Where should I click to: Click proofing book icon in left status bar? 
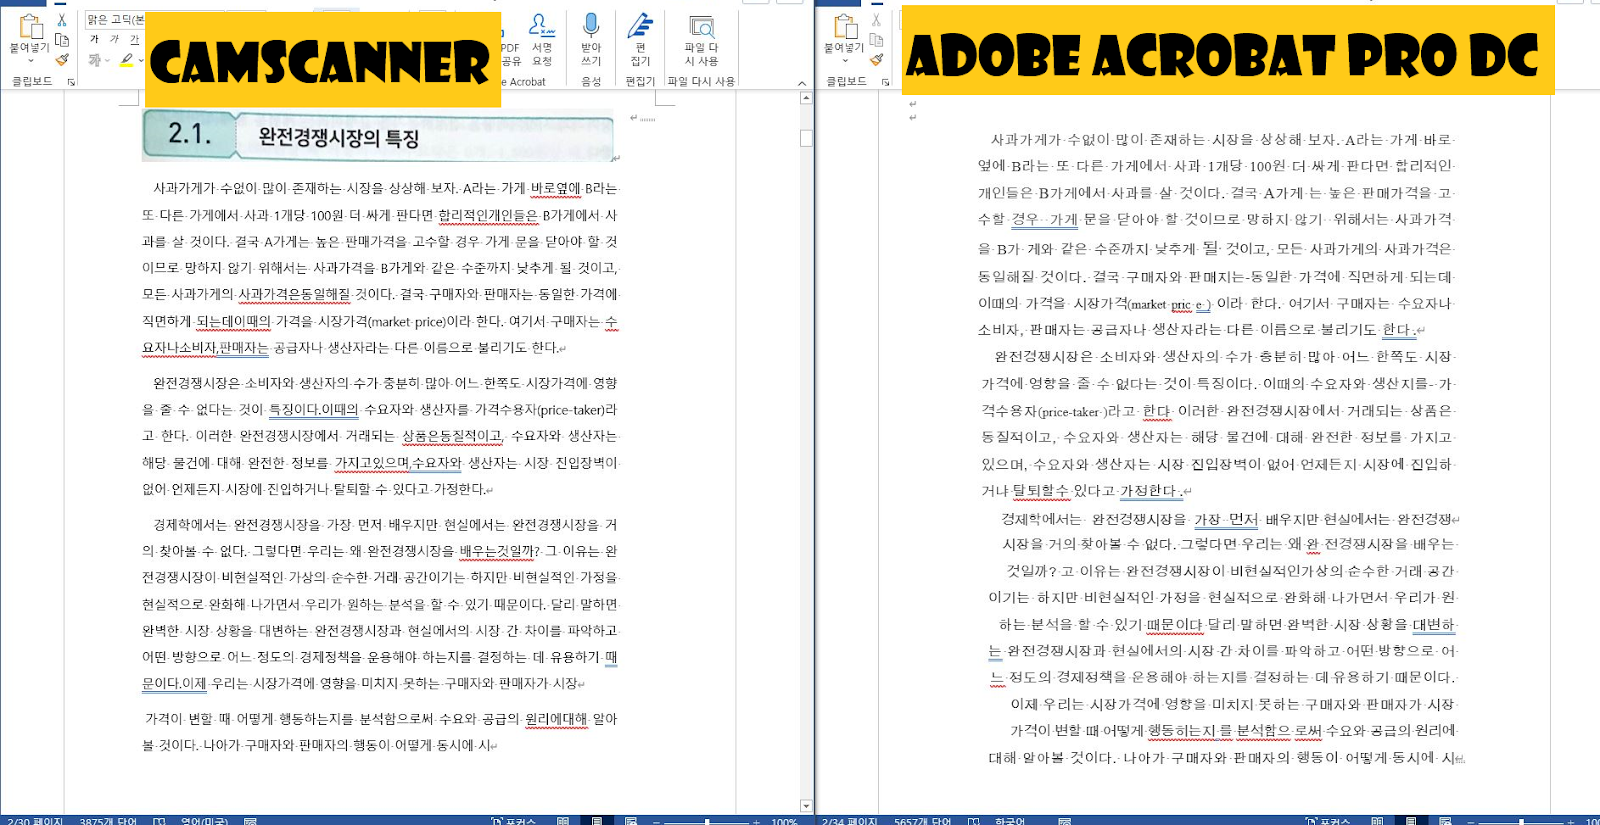coord(159,821)
